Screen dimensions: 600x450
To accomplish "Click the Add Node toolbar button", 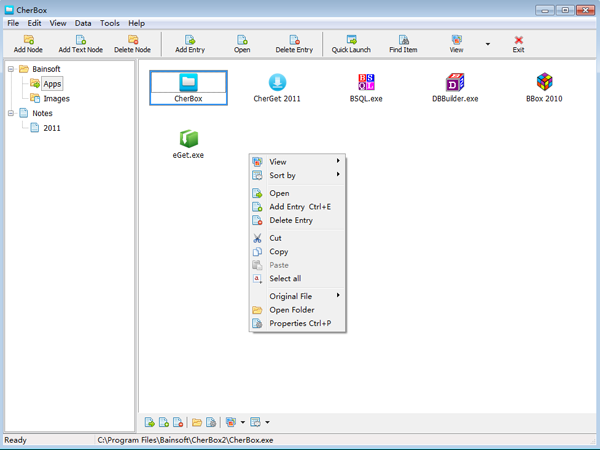I will coord(28,44).
